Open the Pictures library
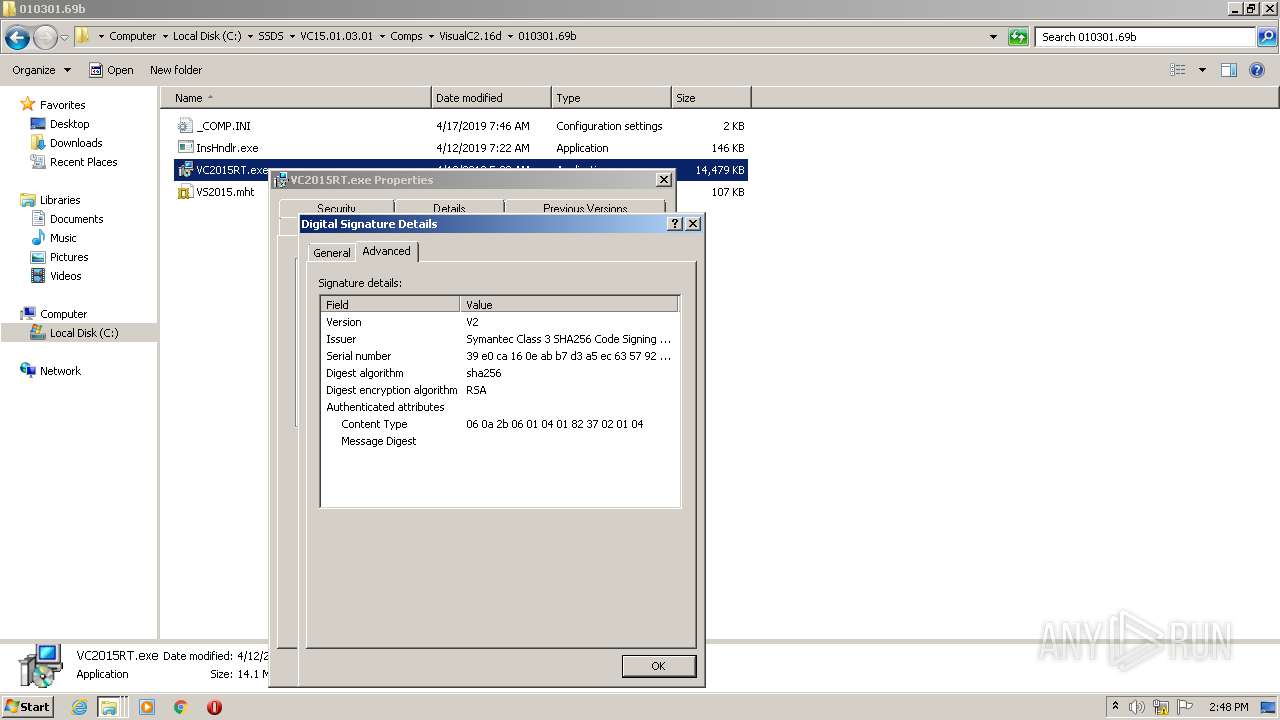The image size is (1280, 720). (69, 257)
